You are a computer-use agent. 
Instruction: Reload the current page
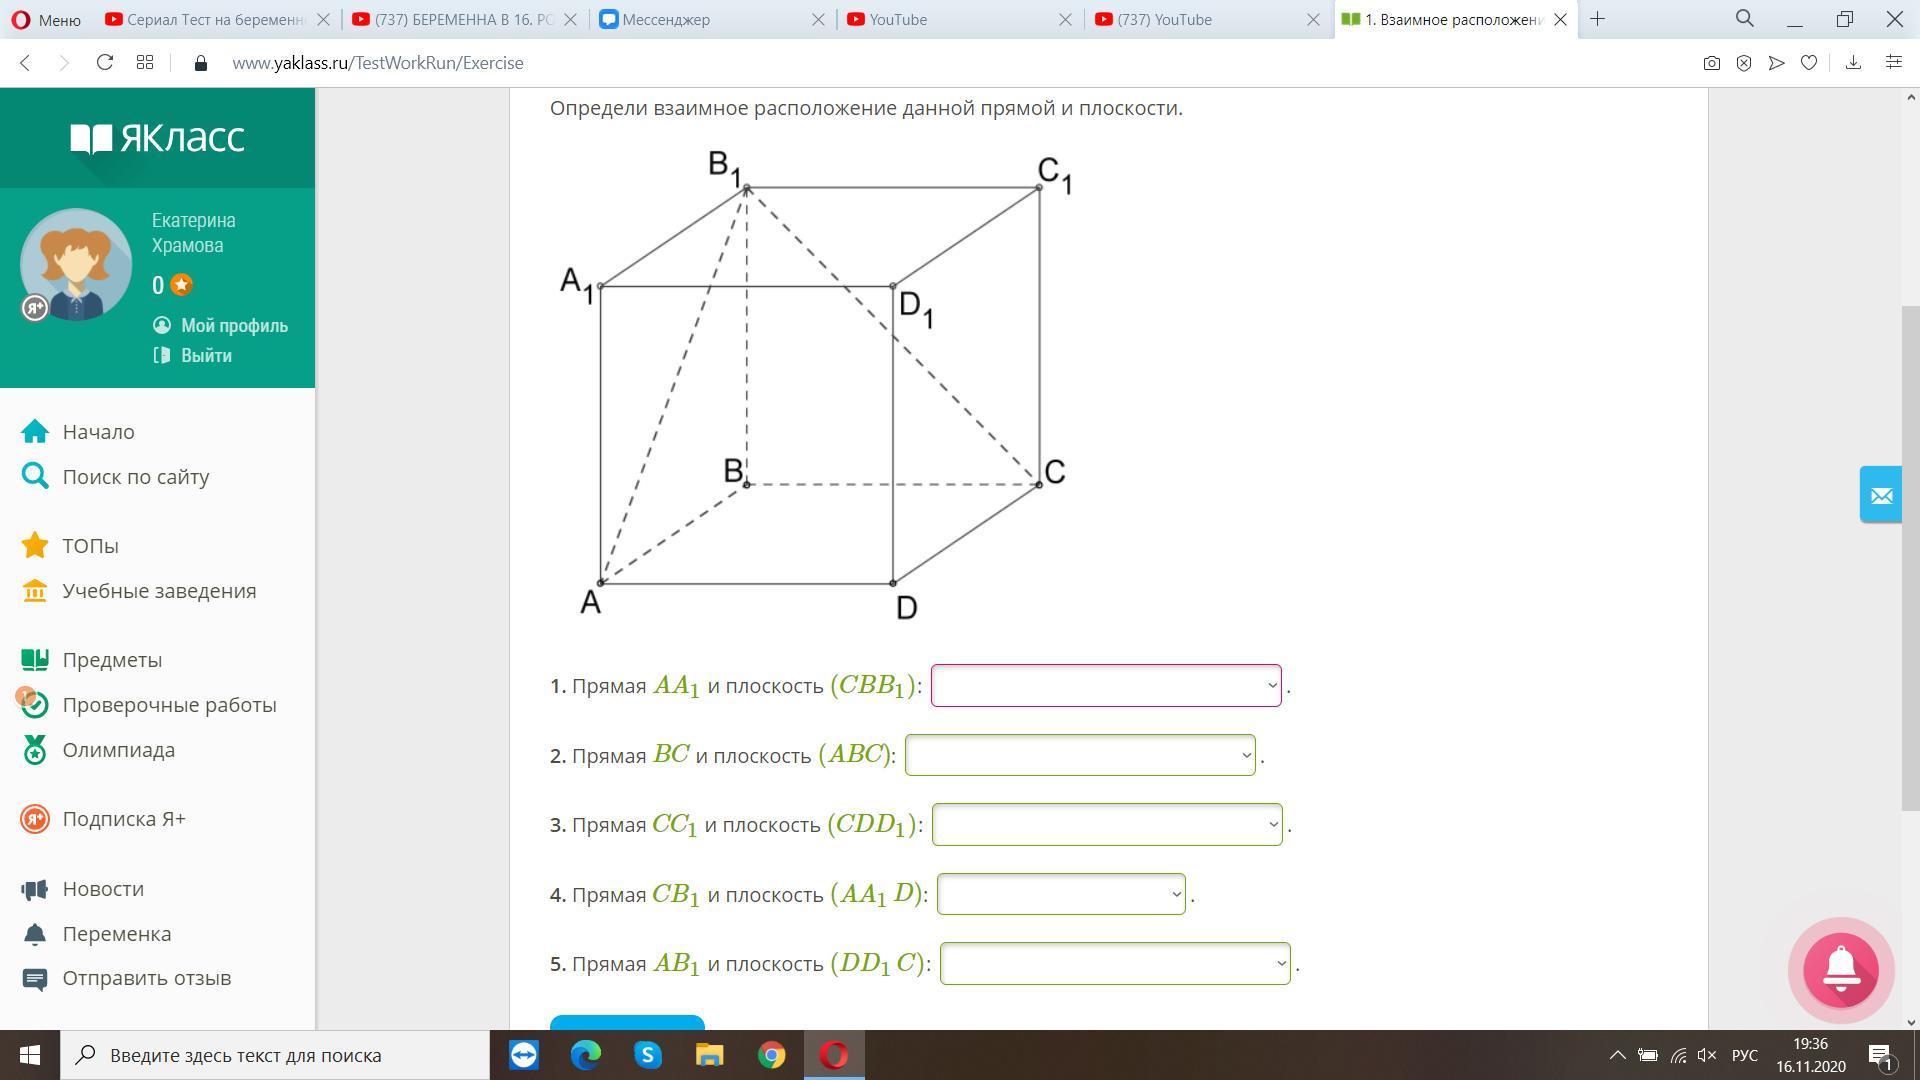(x=105, y=63)
